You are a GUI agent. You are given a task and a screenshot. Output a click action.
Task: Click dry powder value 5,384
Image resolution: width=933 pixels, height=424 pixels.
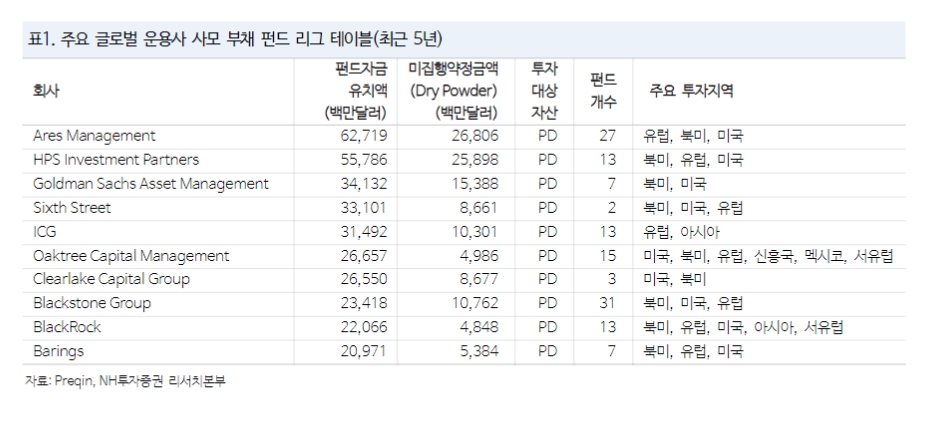click(479, 351)
